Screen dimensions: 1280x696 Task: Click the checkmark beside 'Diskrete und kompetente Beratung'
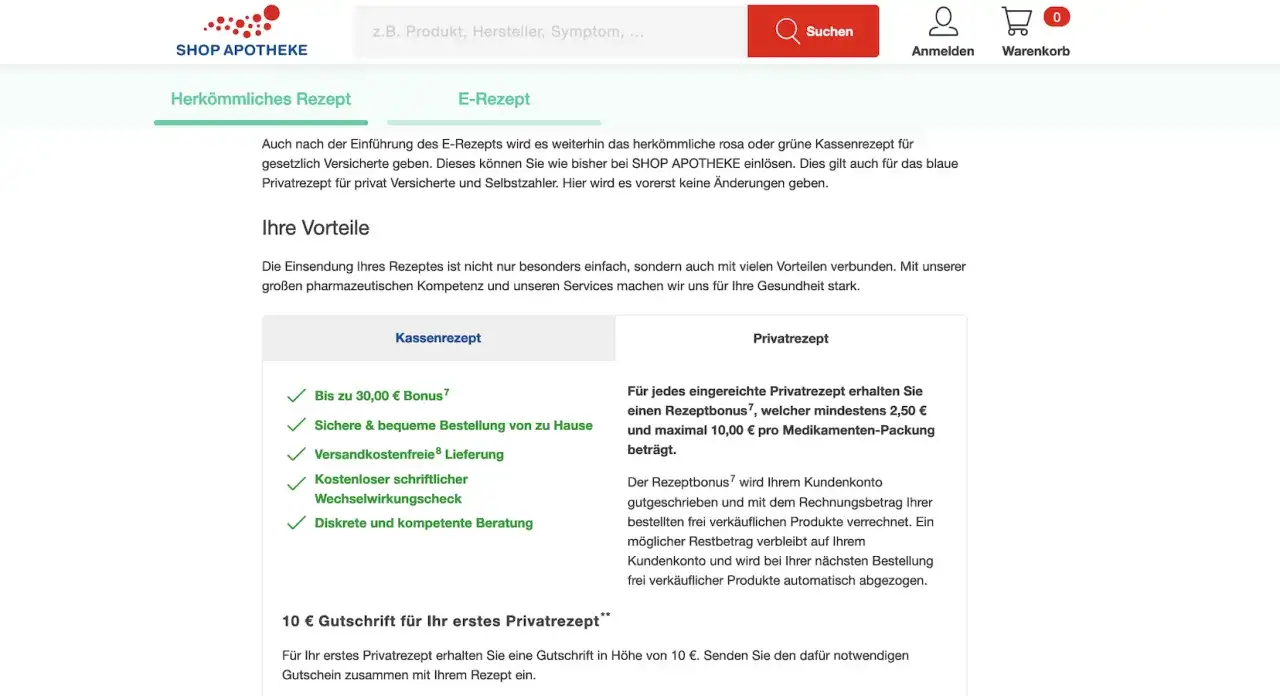(296, 521)
